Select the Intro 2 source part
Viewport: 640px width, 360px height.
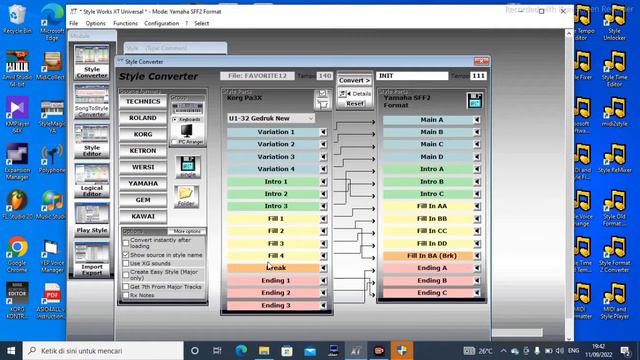coord(273,194)
